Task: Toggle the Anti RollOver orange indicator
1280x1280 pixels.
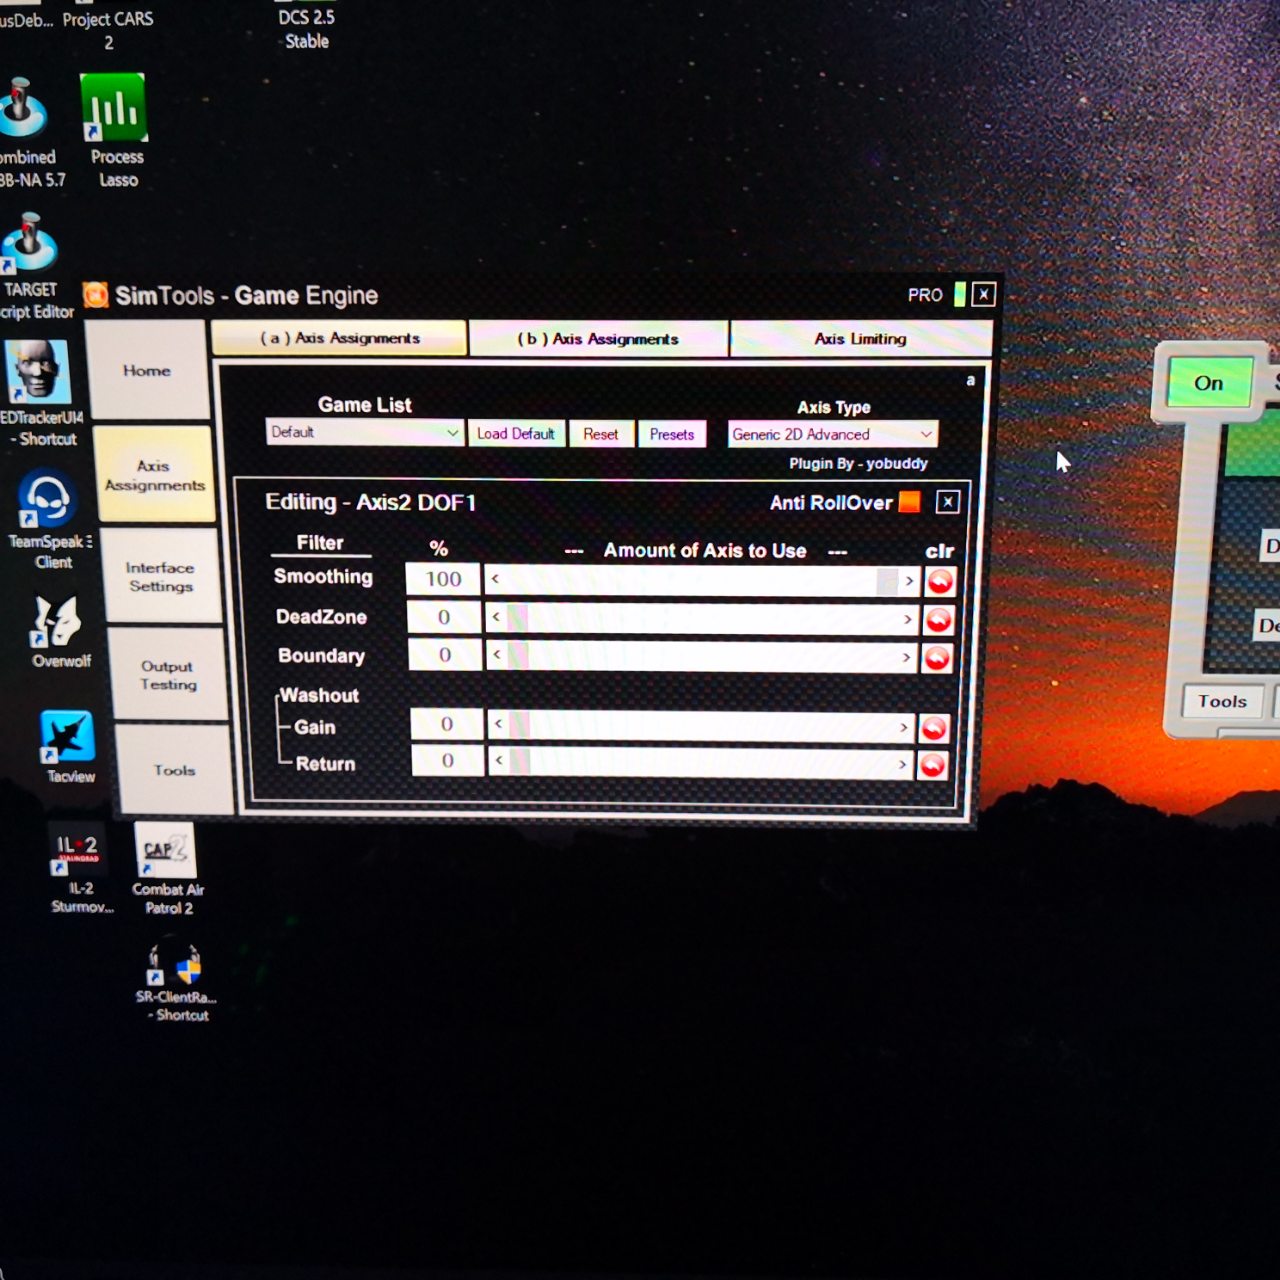Action: click(x=909, y=502)
